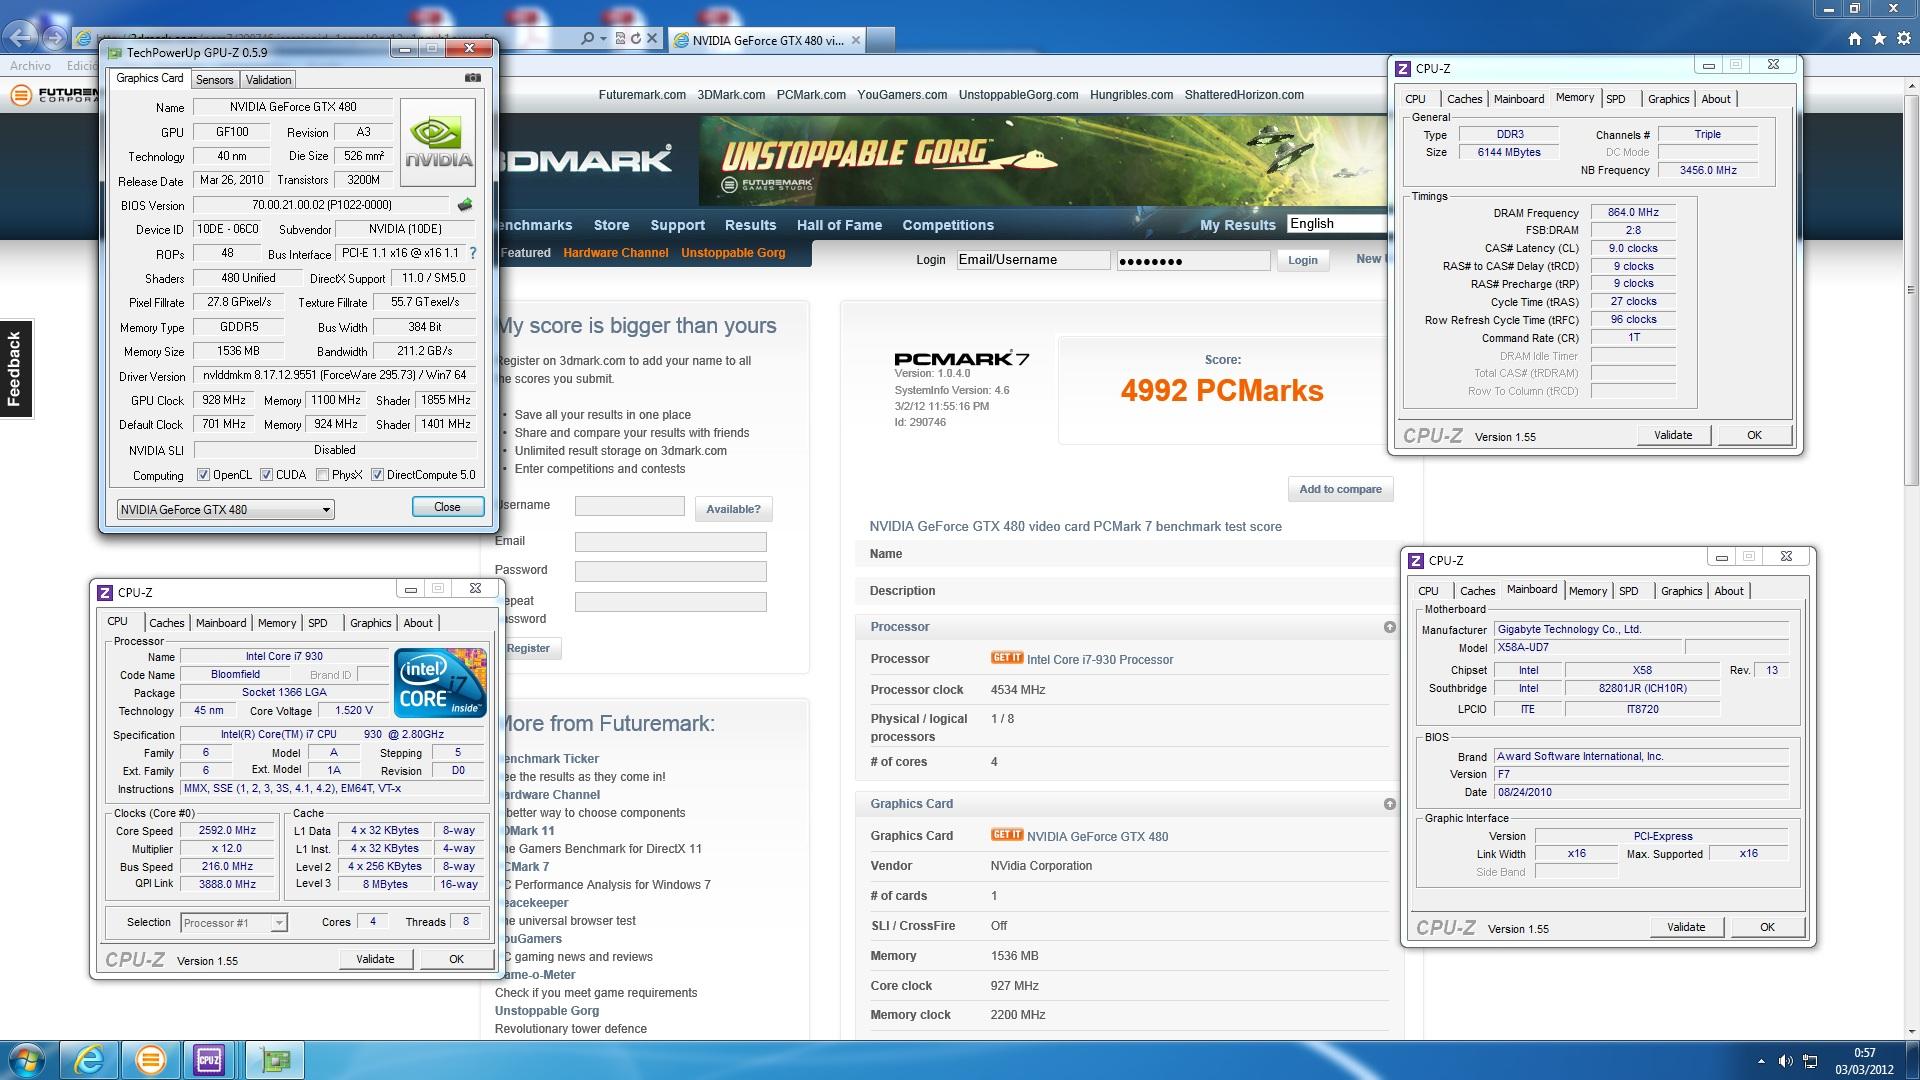1920x1080 pixels.
Task: Click the Feedback side tab
Action: 15,368
